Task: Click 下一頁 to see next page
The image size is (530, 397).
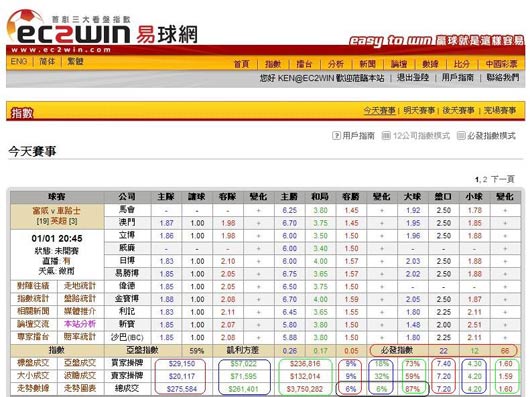Action: (x=503, y=179)
